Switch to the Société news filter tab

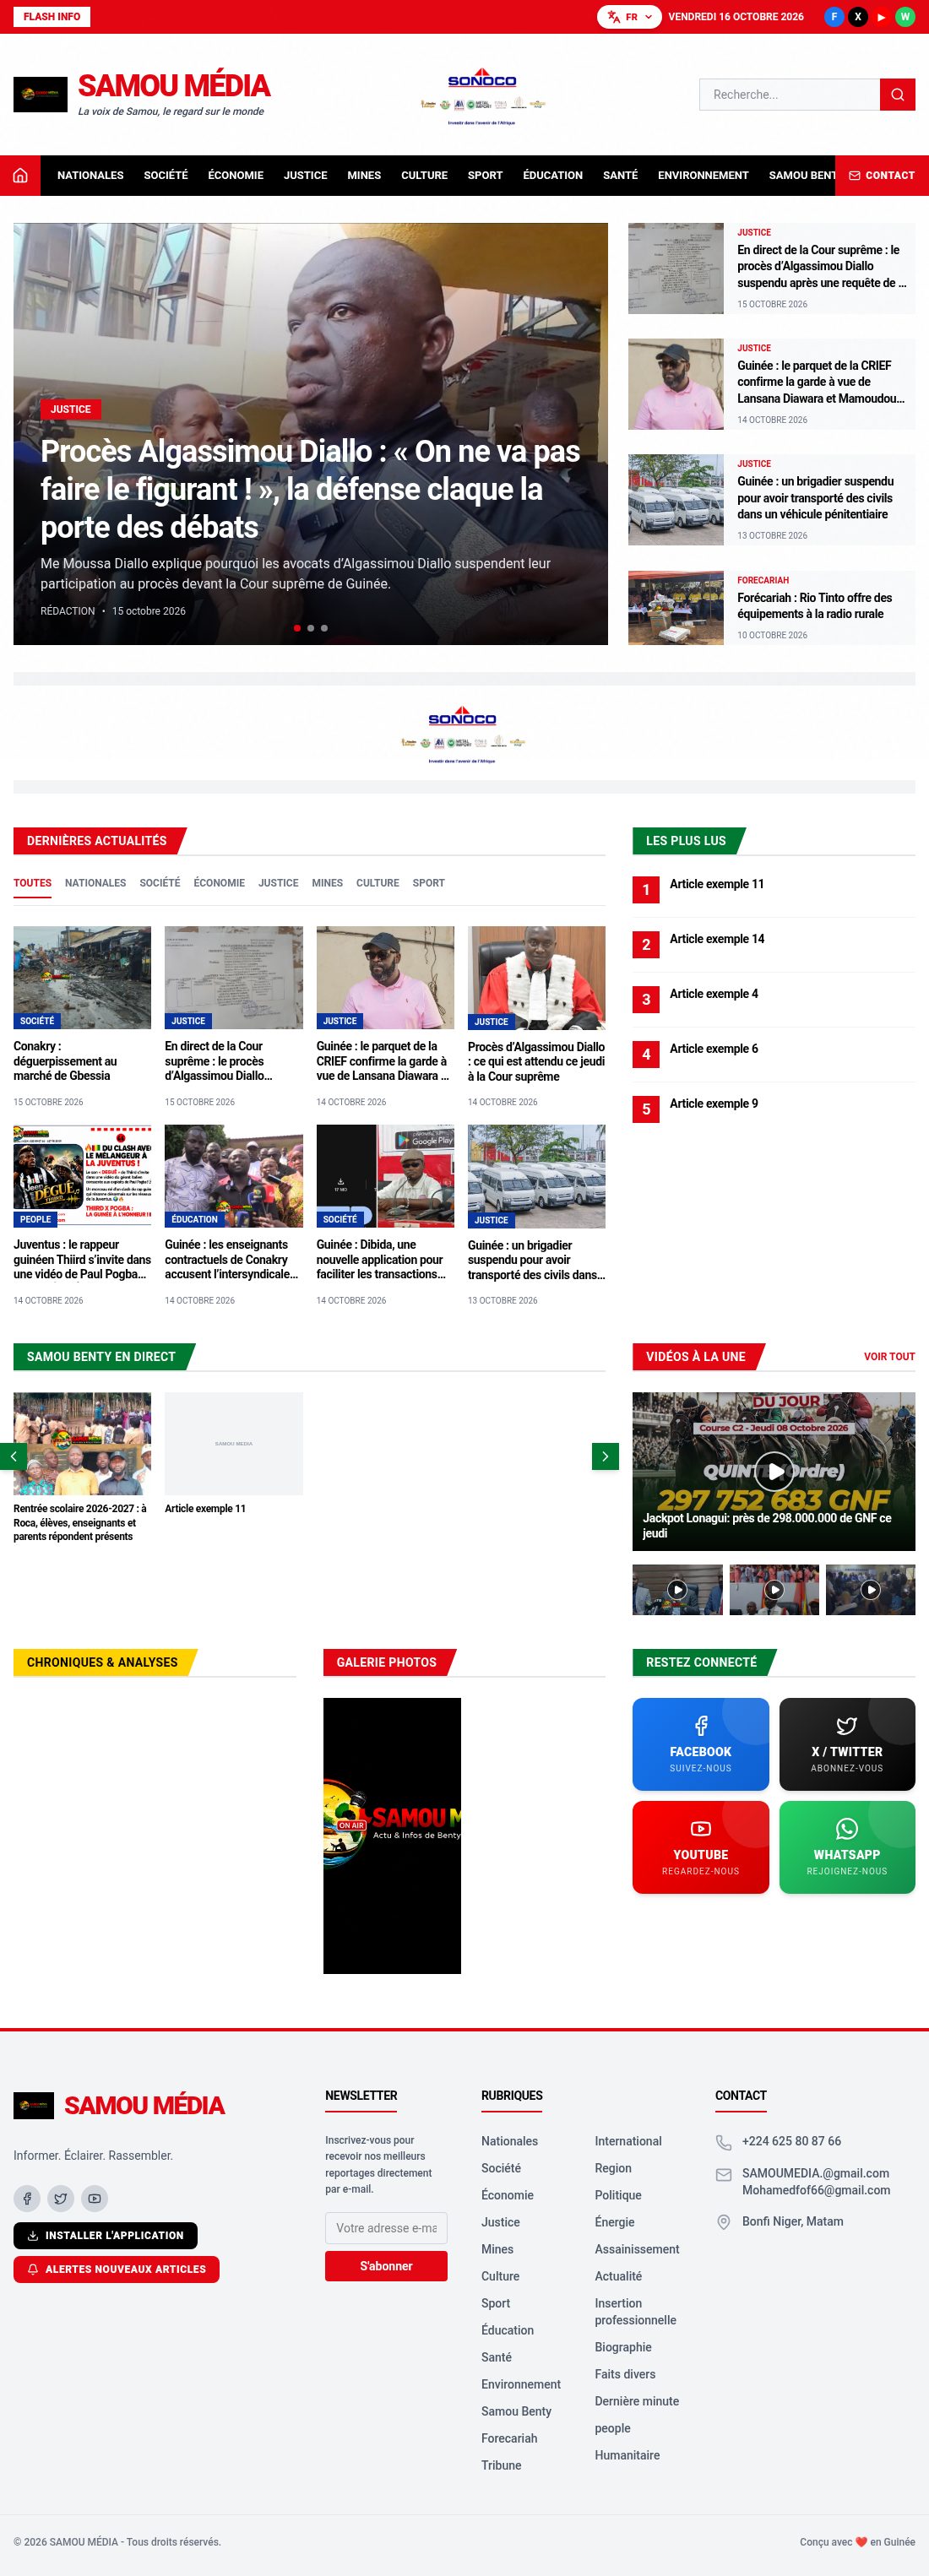coord(160,883)
